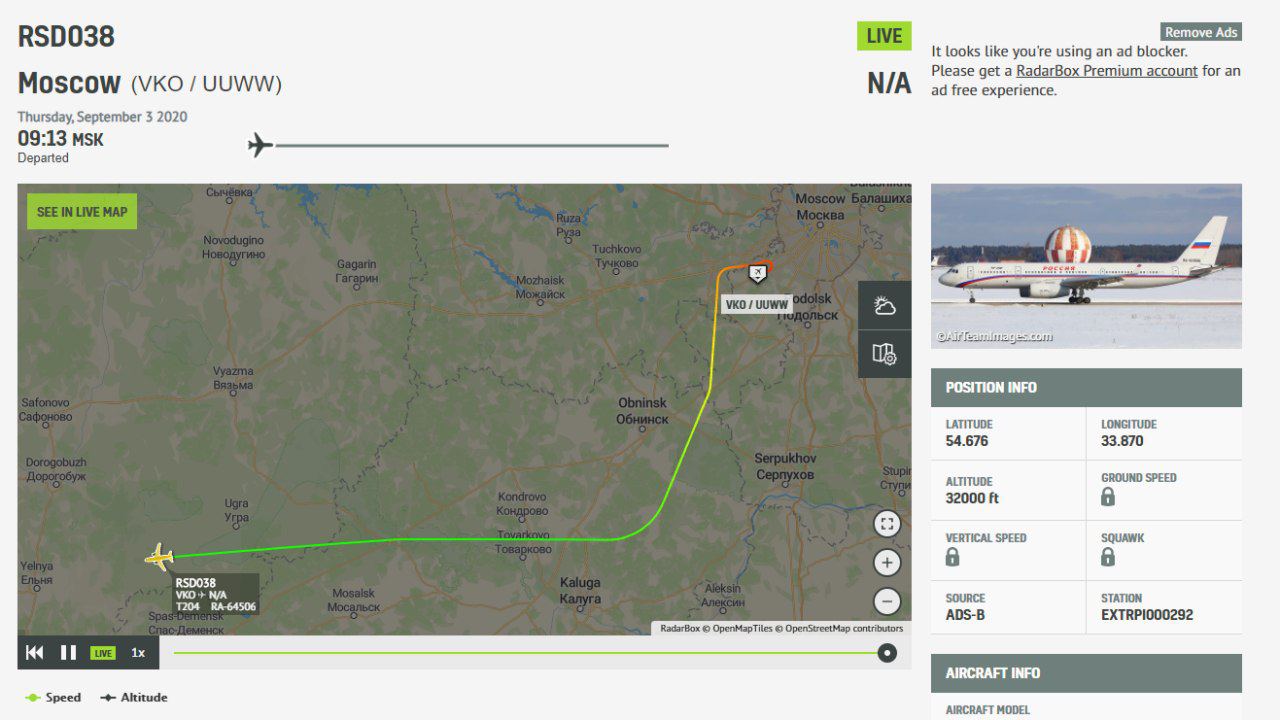The image size is (1280, 720).
Task: Change the 1x playback speed
Action: (x=138, y=653)
